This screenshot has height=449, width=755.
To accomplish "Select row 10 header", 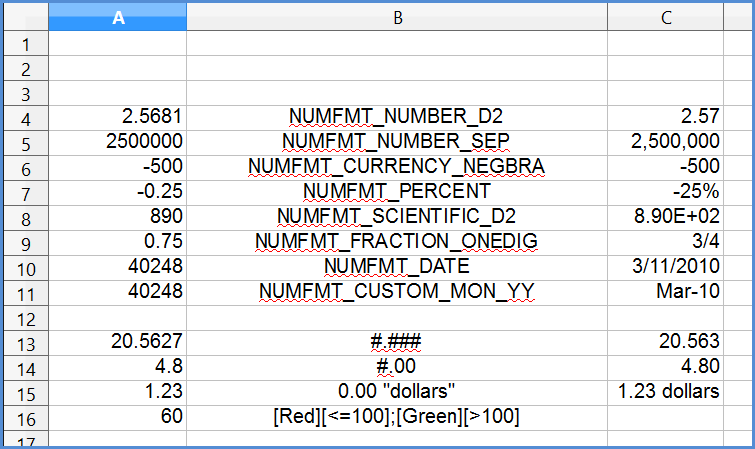I will (x=24, y=269).
